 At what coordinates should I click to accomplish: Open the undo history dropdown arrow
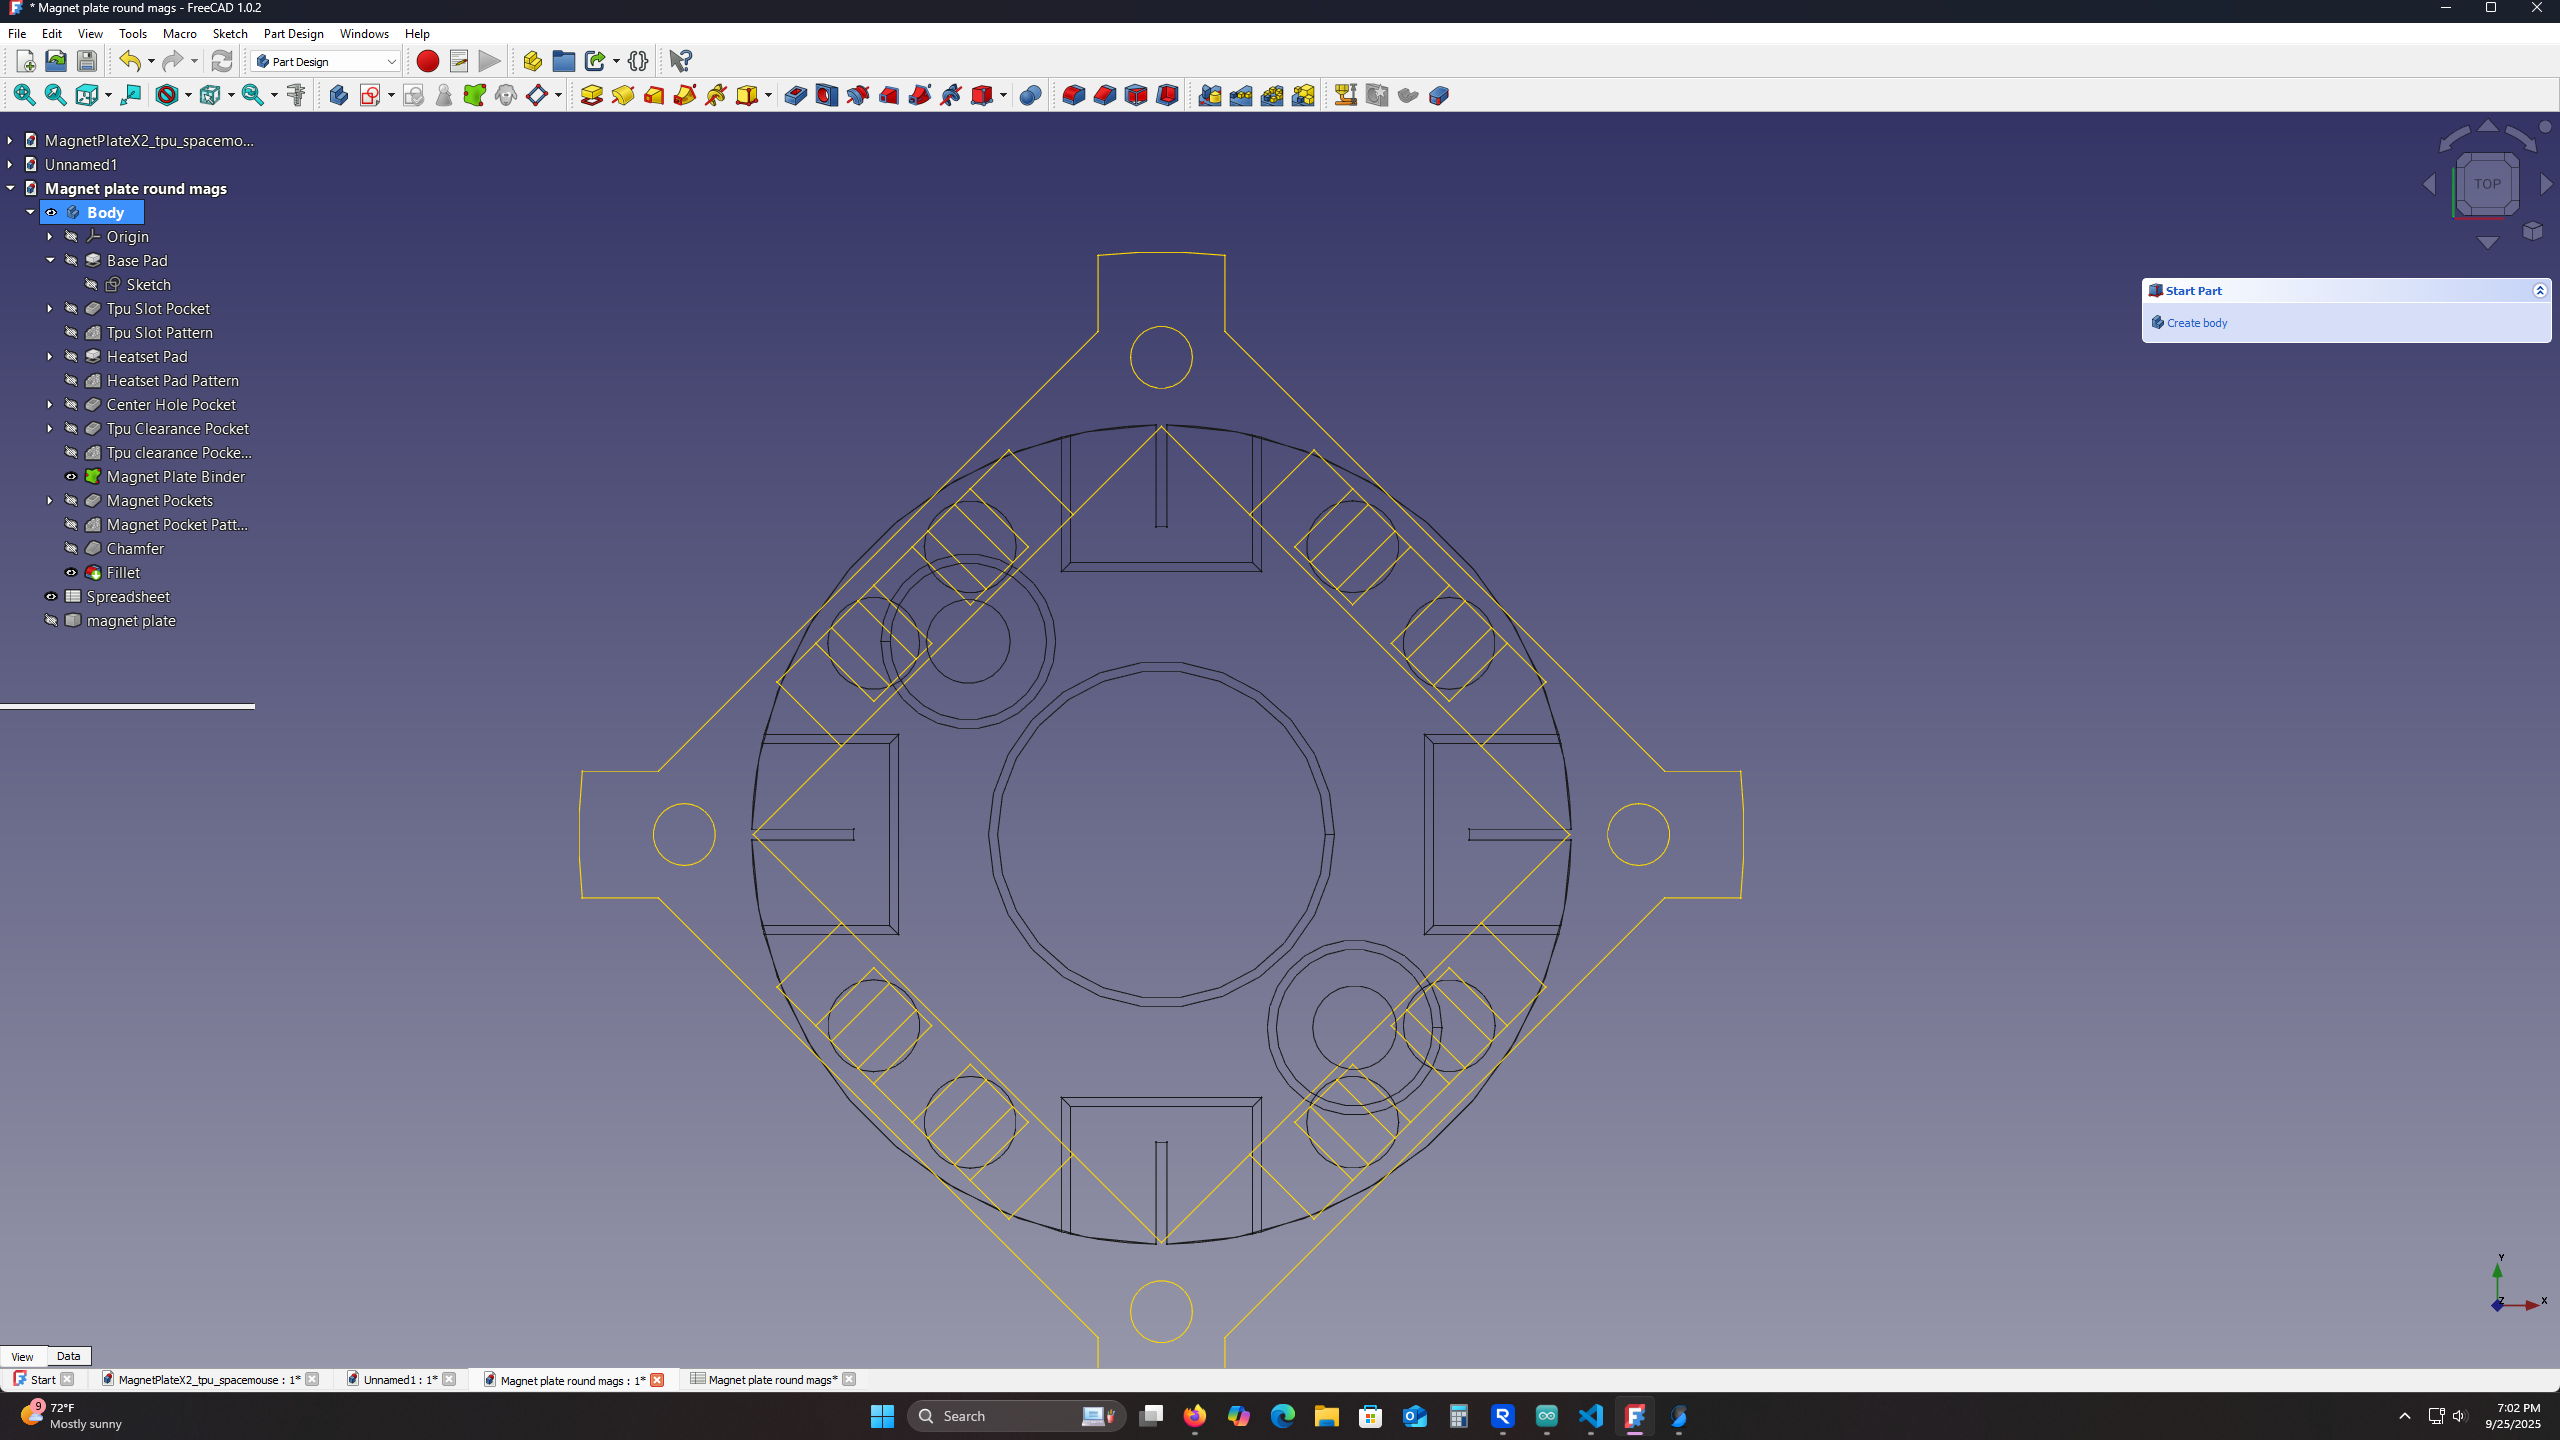click(x=151, y=61)
